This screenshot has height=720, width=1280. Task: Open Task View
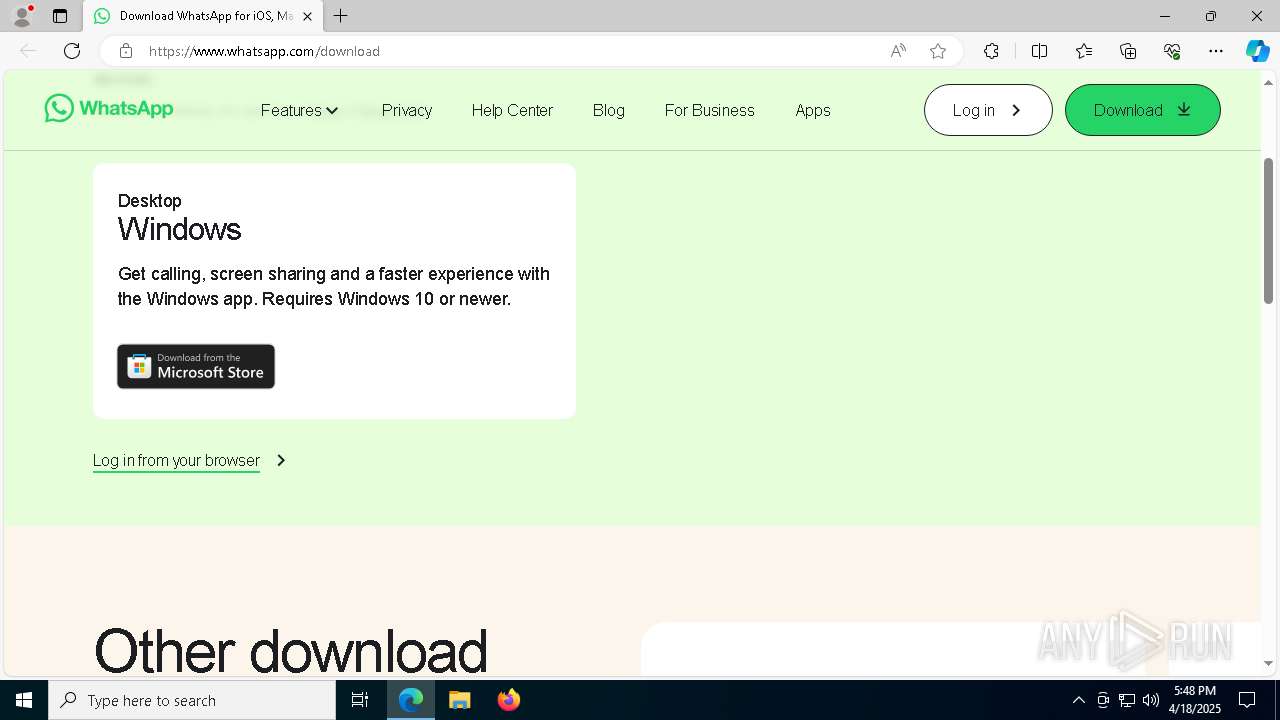click(360, 700)
